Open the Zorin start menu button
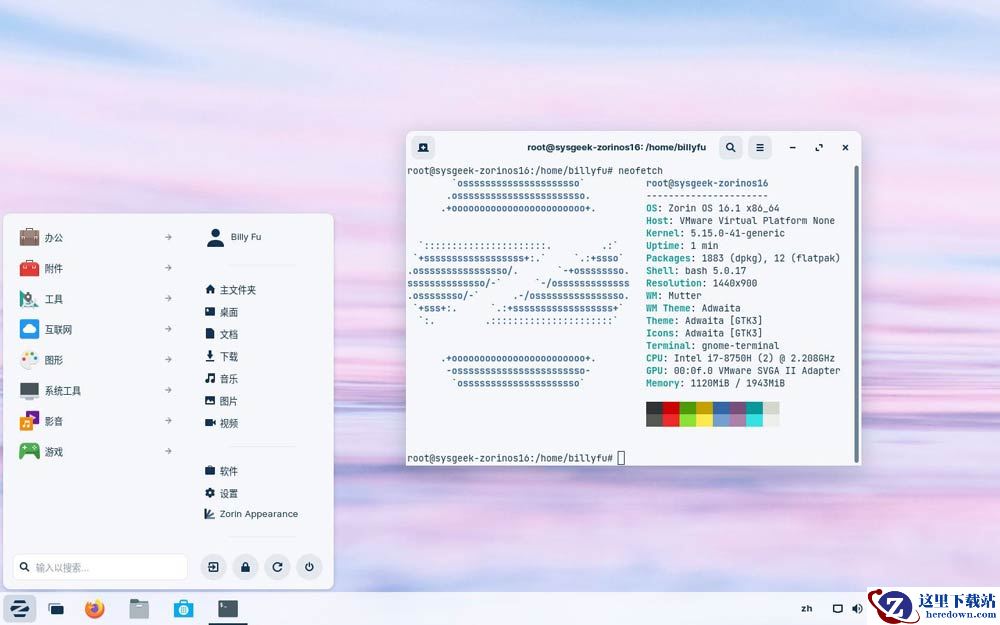Screen dimensions: 1000x625 pyautogui.click(x=19, y=609)
